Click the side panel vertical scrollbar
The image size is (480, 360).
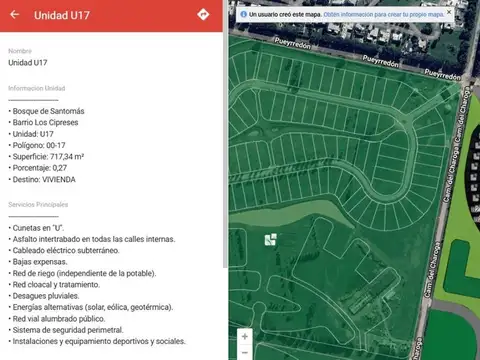(225, 133)
